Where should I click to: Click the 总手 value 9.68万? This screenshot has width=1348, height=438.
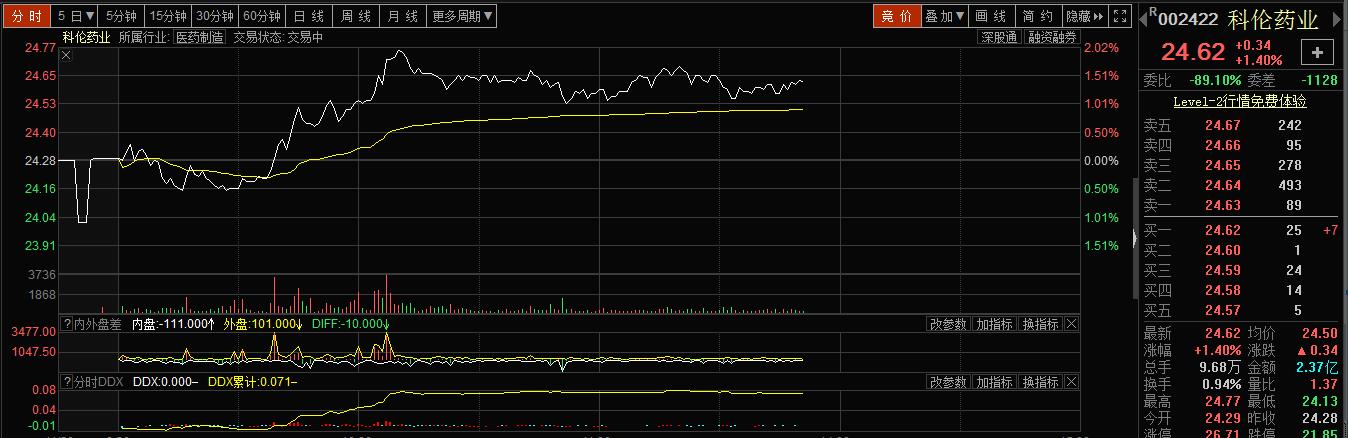click(x=1220, y=367)
